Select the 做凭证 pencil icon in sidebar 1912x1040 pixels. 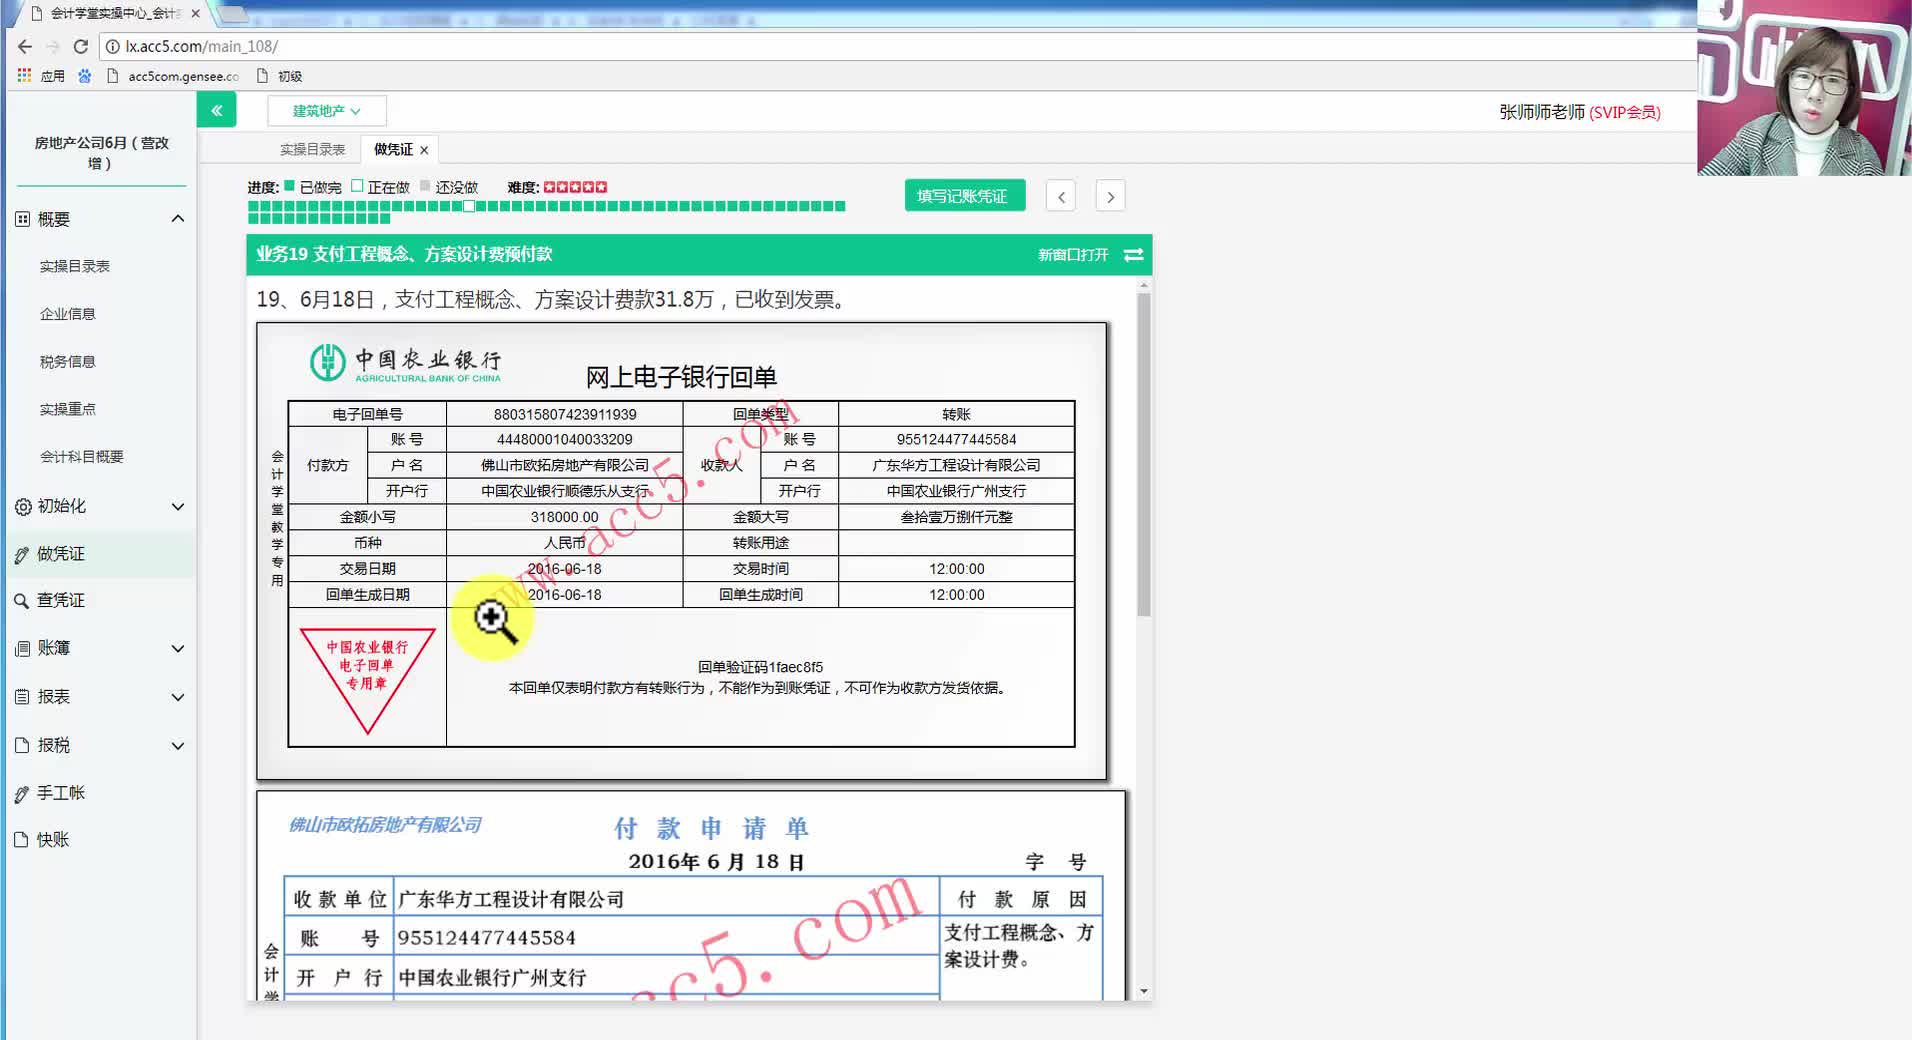pos(22,553)
